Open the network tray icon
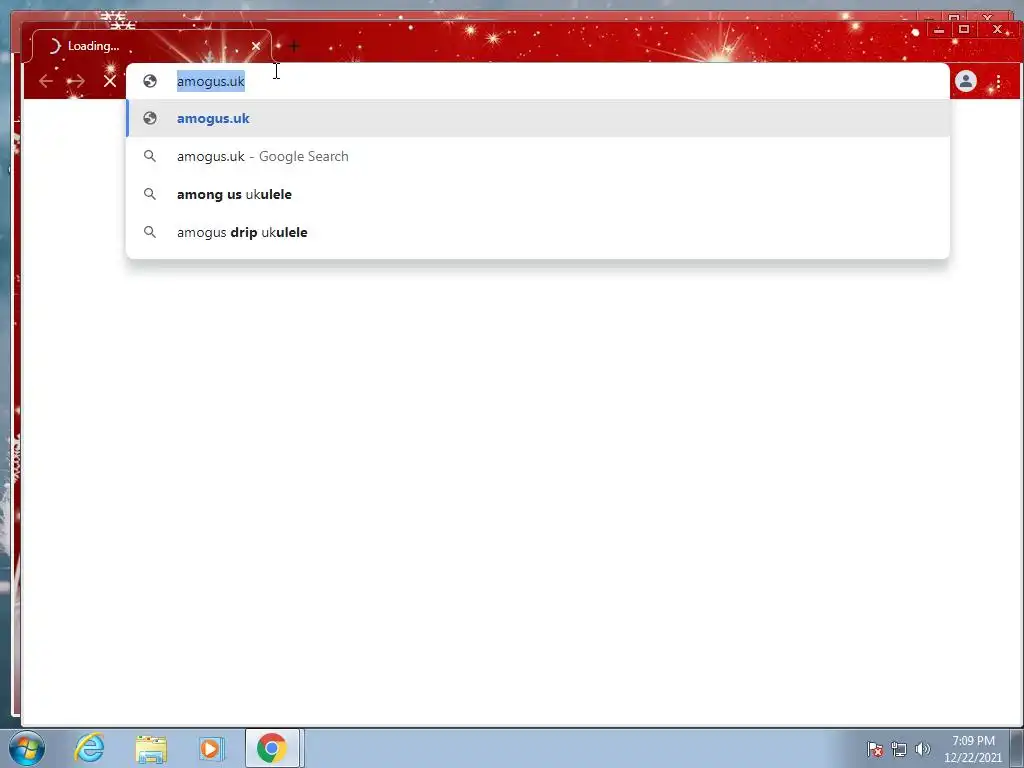The height and width of the screenshot is (768, 1024). click(899, 749)
